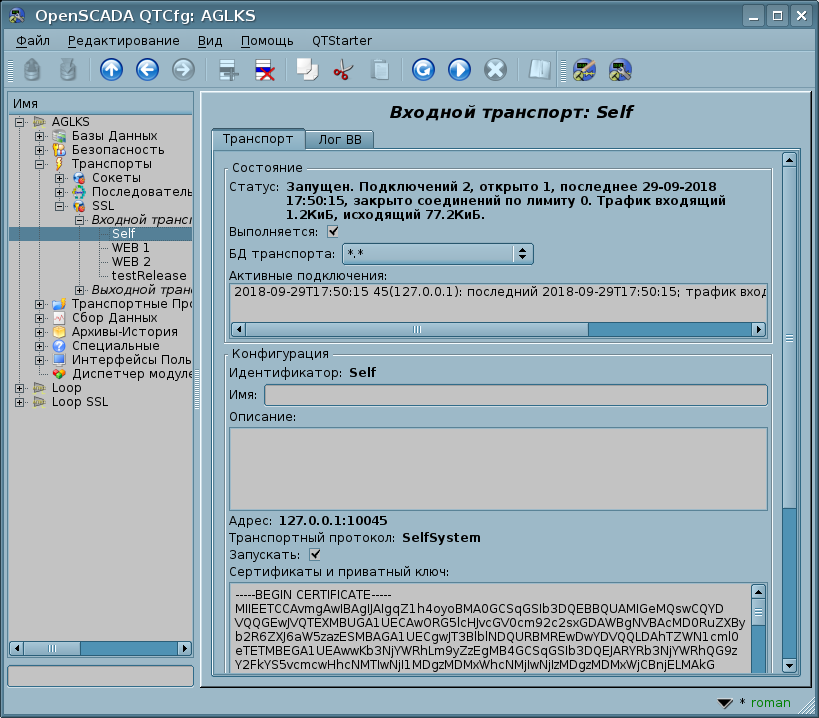
Task: Click the OpenSCADA title bar app icon
Action: (17, 16)
